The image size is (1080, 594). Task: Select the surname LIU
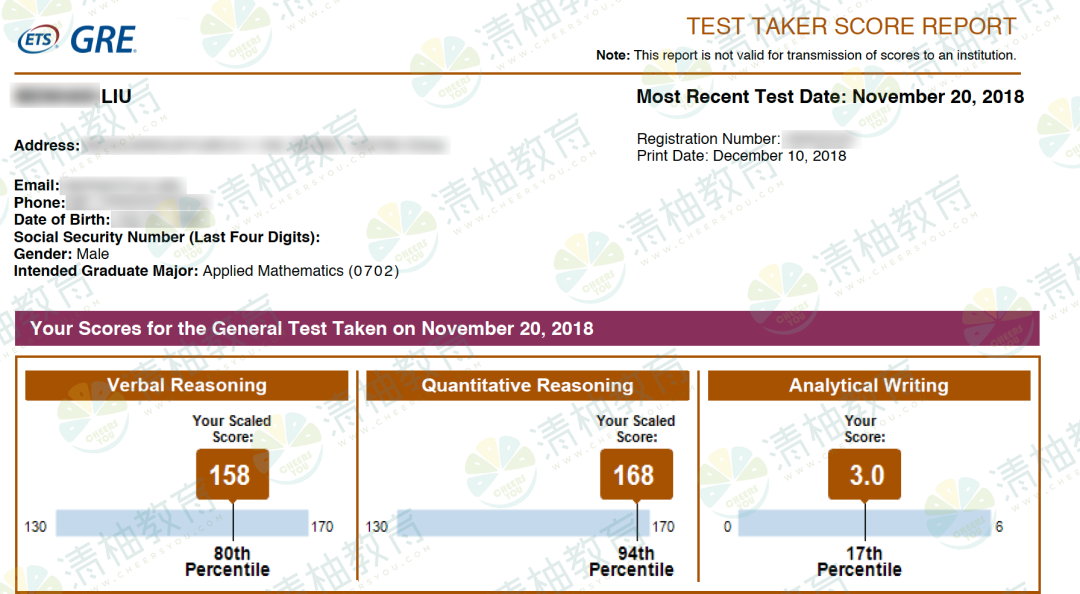116,96
